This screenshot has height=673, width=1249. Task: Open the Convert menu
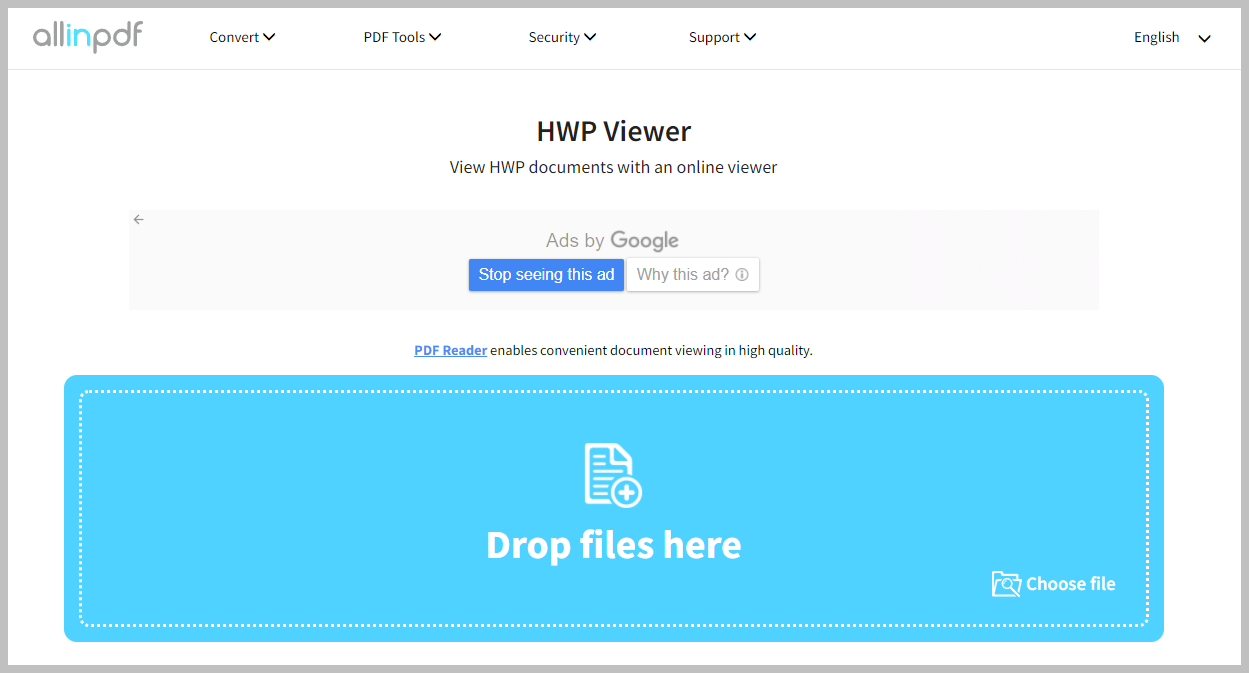tap(242, 37)
